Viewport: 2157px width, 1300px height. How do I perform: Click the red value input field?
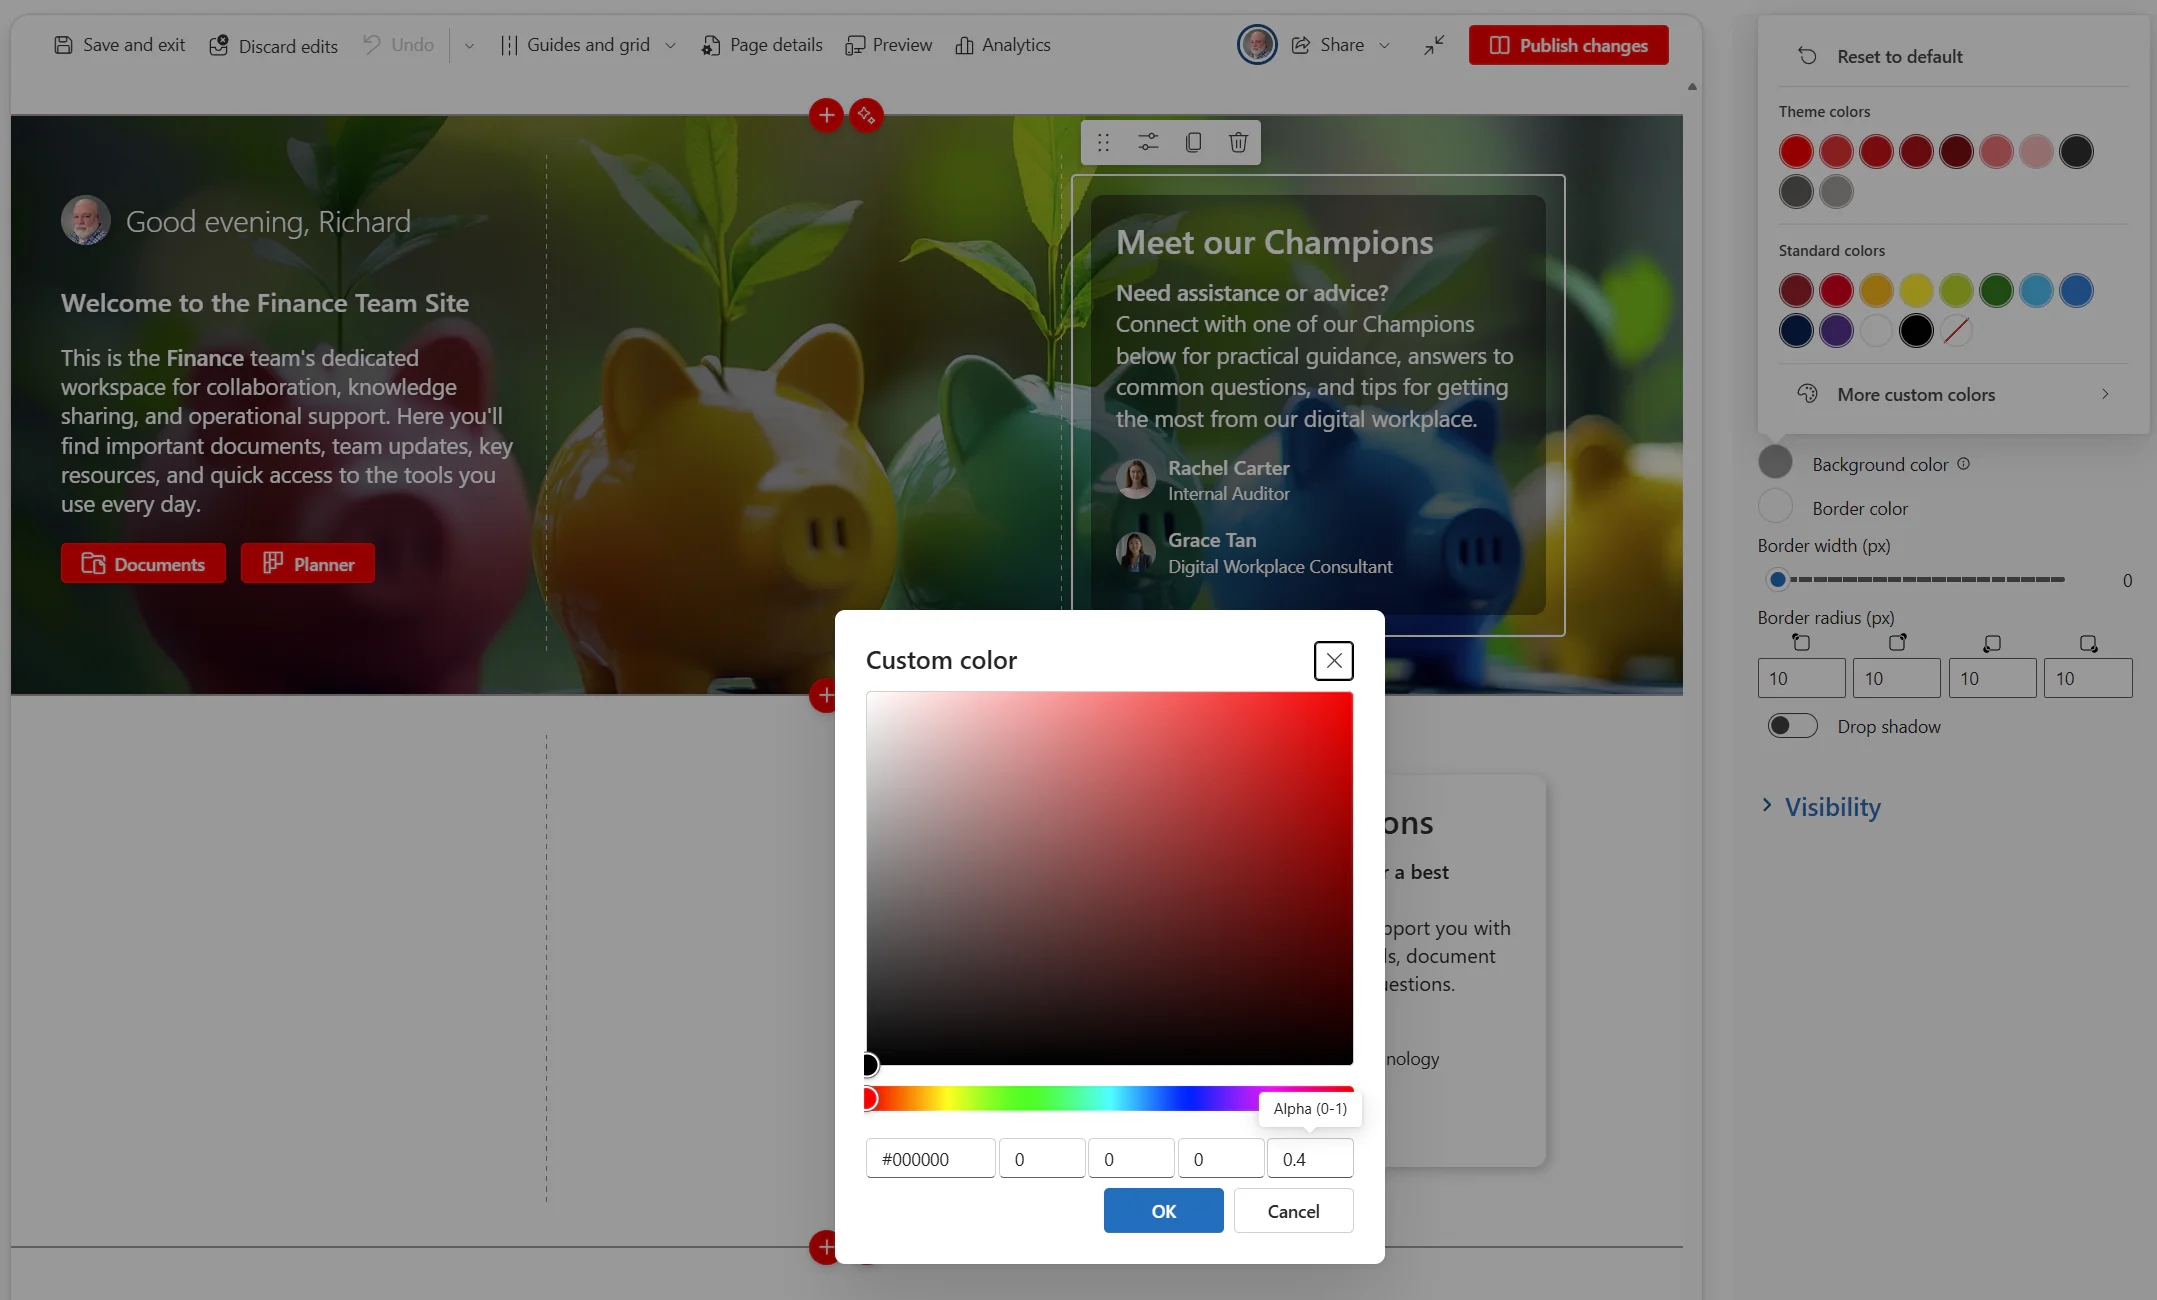click(1042, 1159)
